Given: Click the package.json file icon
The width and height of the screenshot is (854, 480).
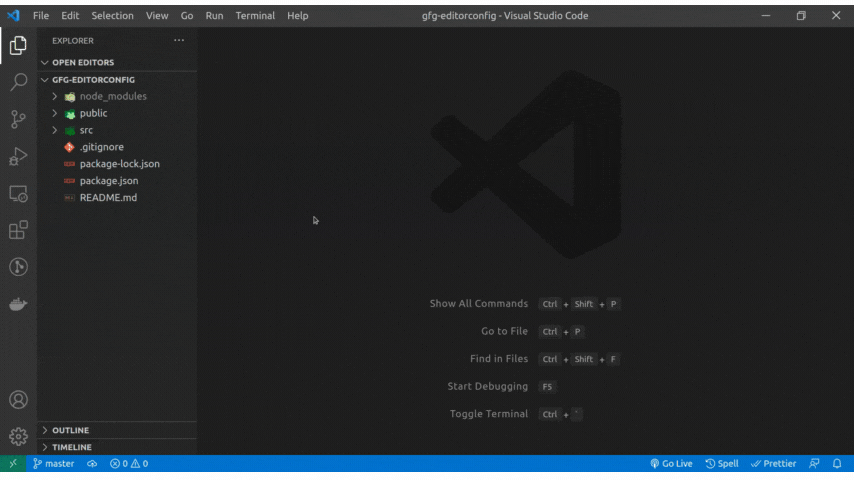Looking at the screenshot, I should pos(69,181).
